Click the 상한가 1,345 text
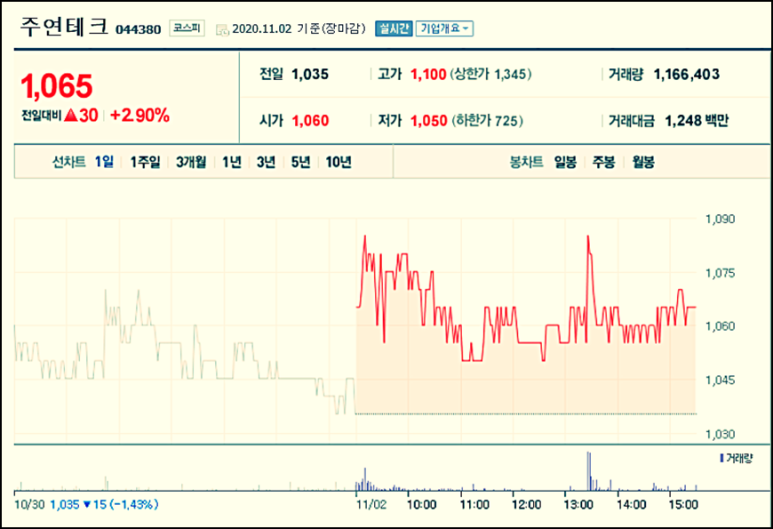 tap(491, 74)
